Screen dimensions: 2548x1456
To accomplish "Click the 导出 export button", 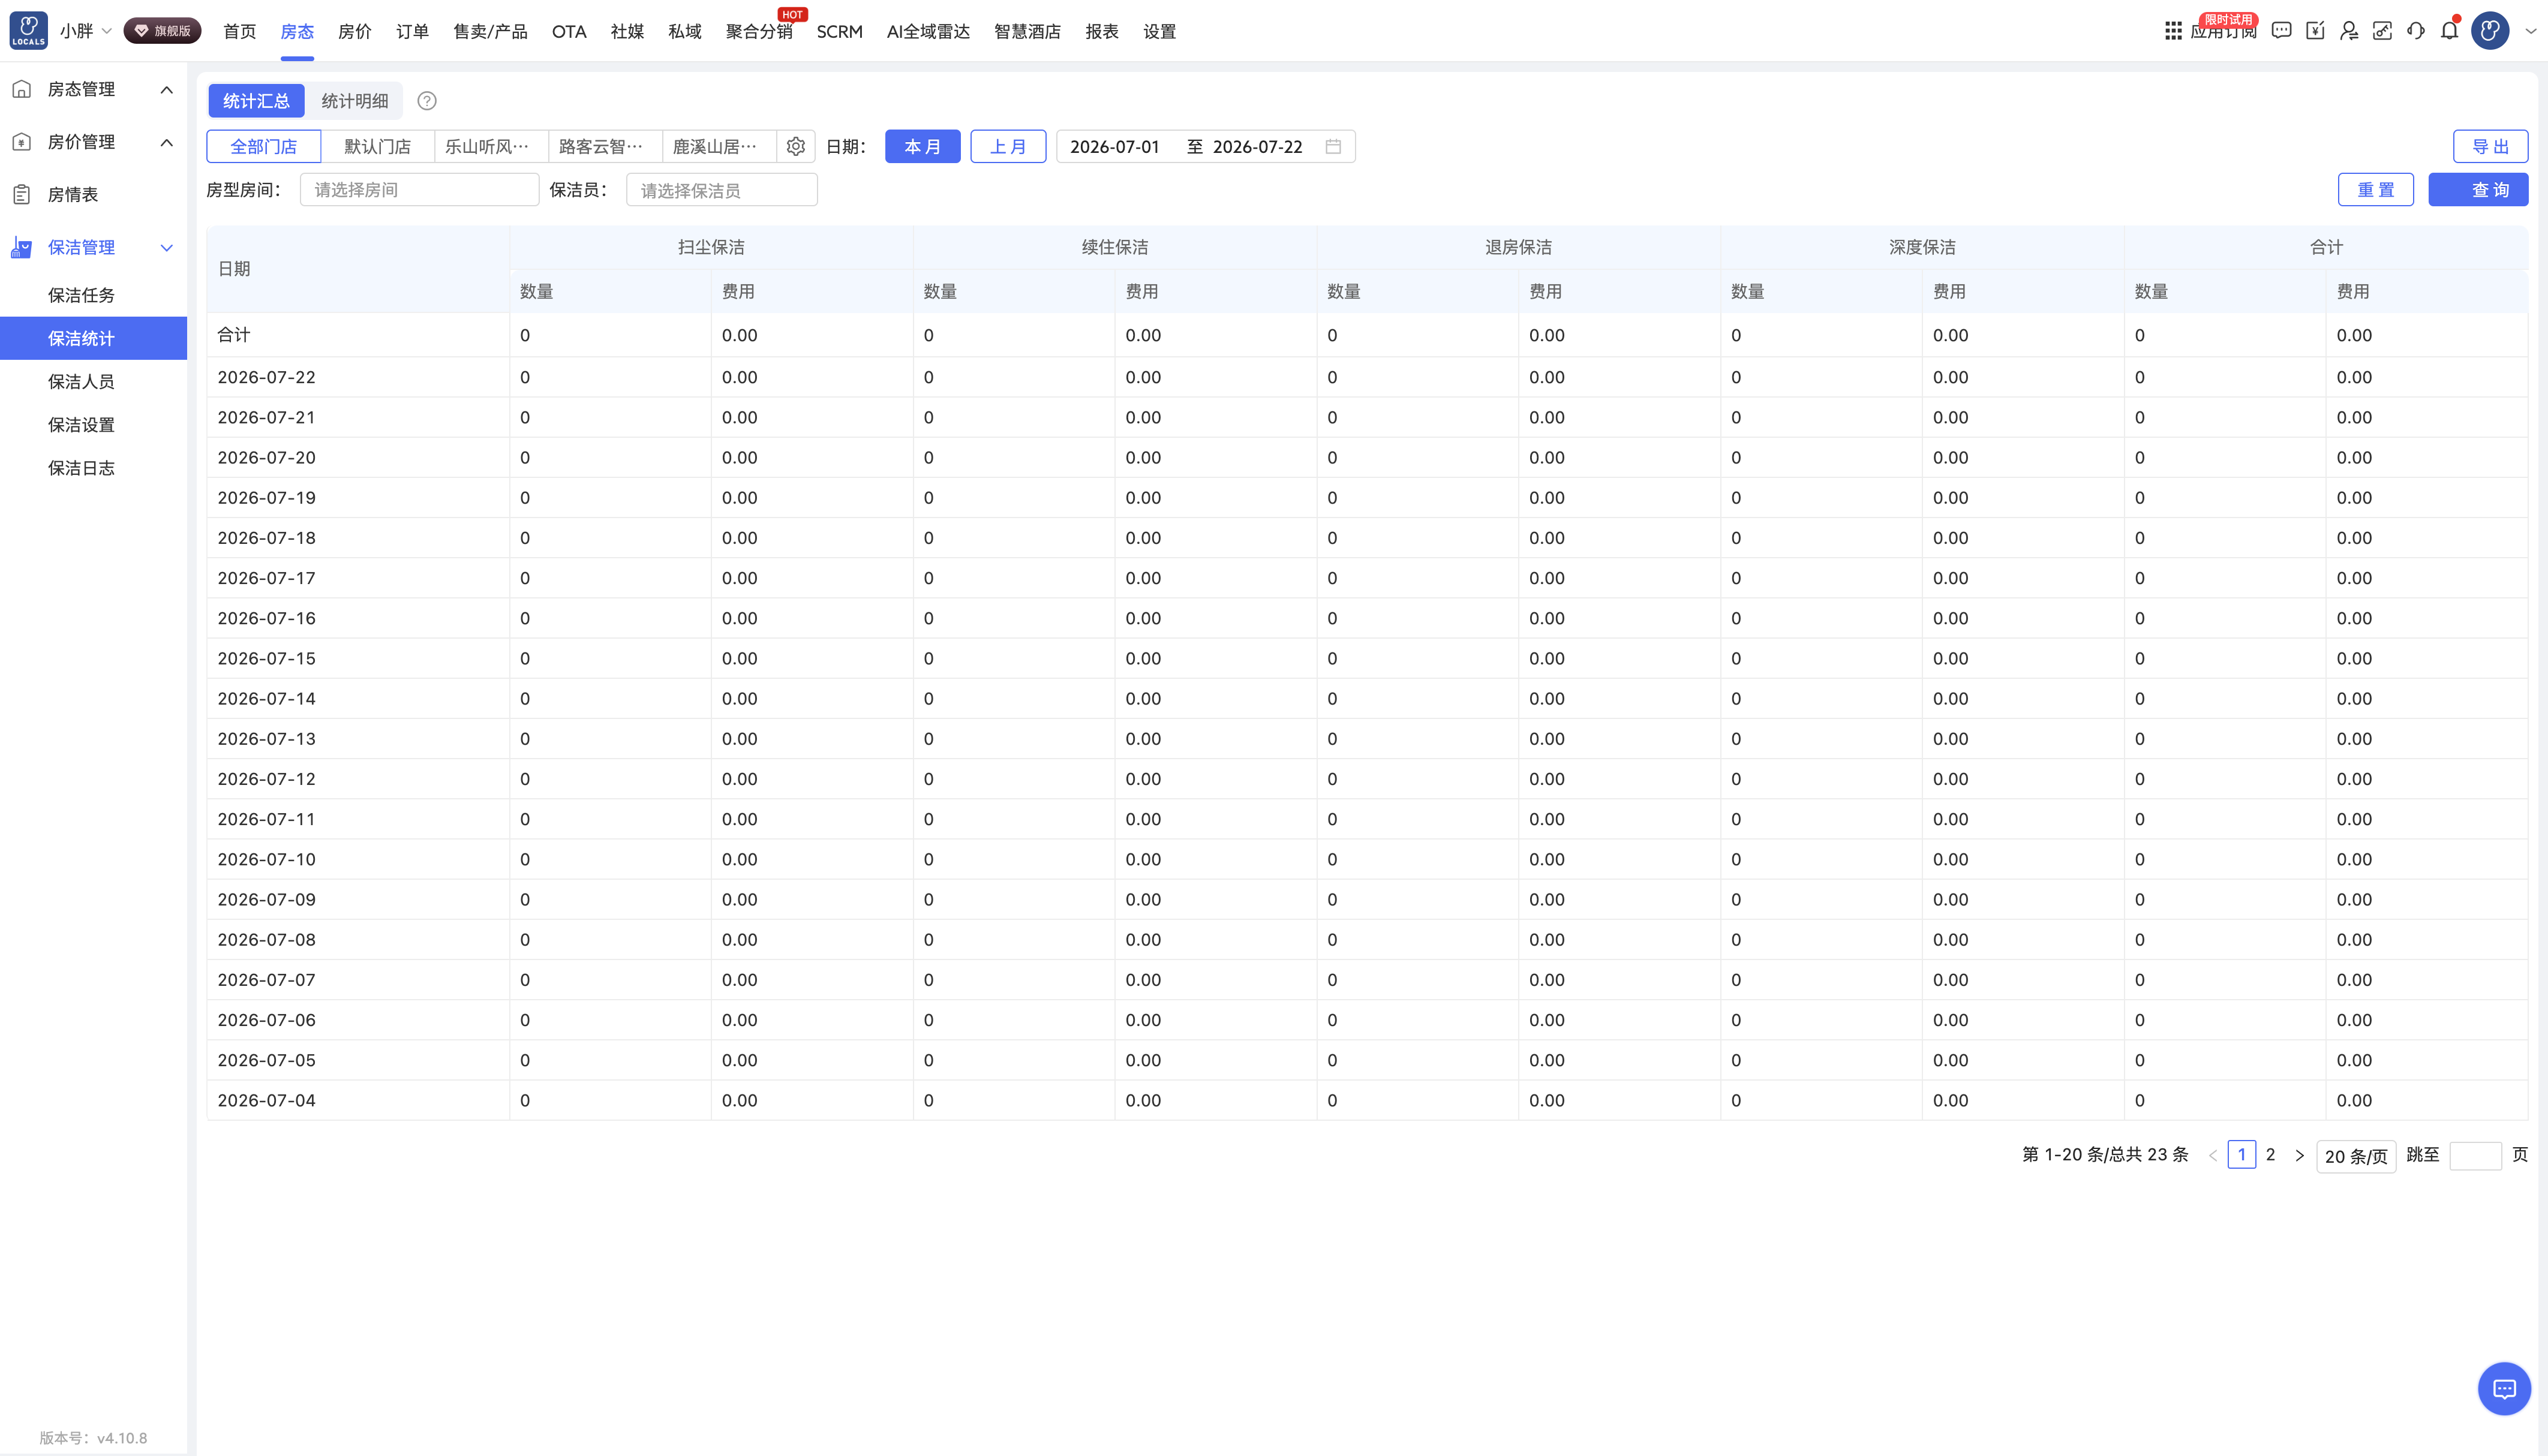I will click(x=2490, y=146).
